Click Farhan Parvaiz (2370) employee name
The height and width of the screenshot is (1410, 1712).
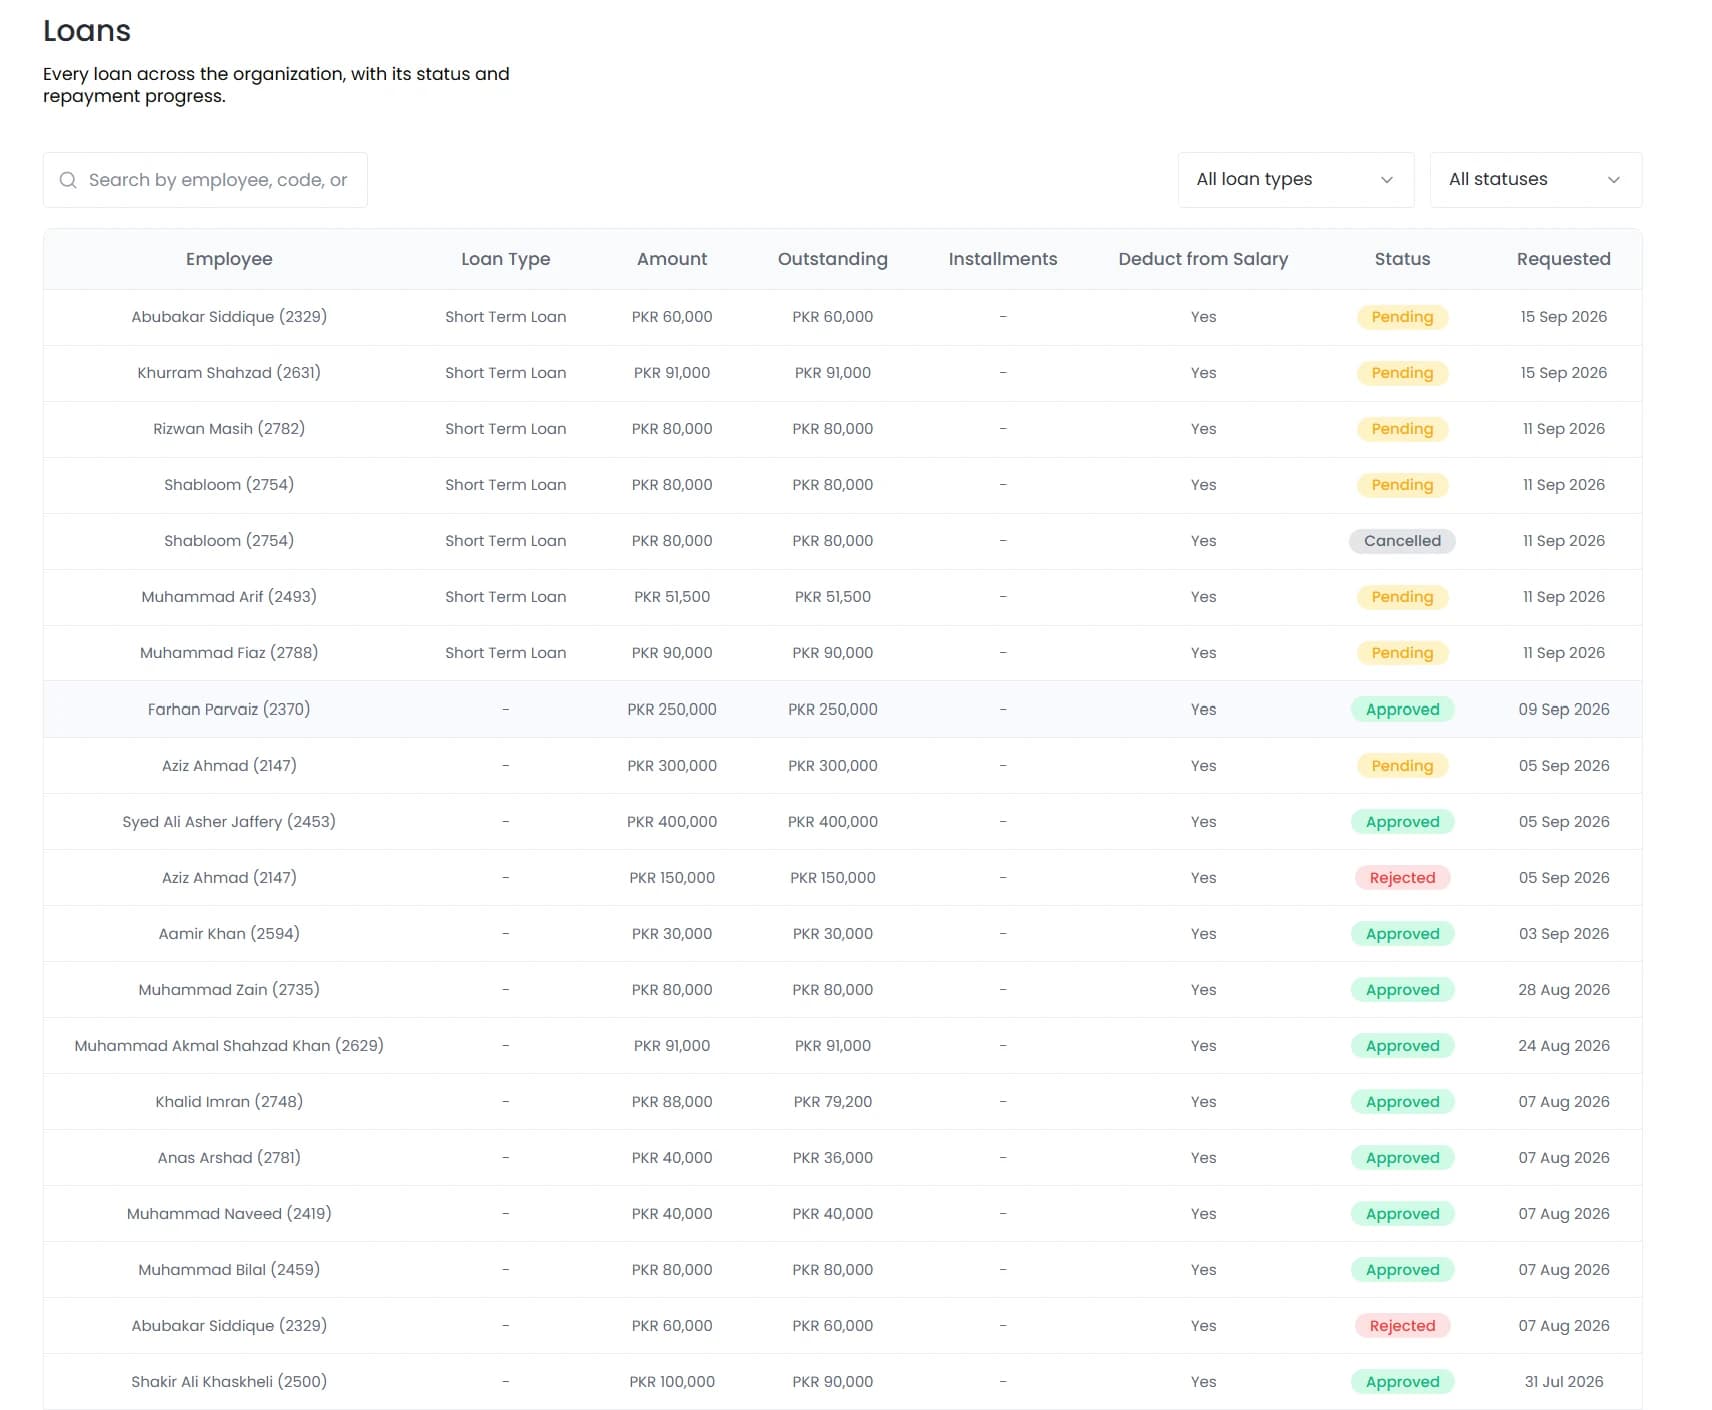pyautogui.click(x=229, y=709)
